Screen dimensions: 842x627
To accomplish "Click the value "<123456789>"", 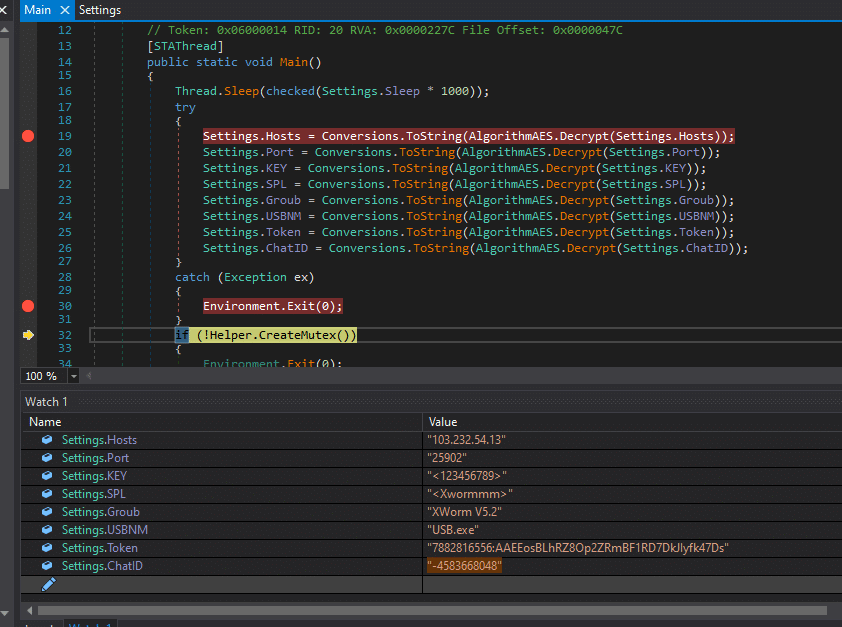I will click(x=467, y=476).
